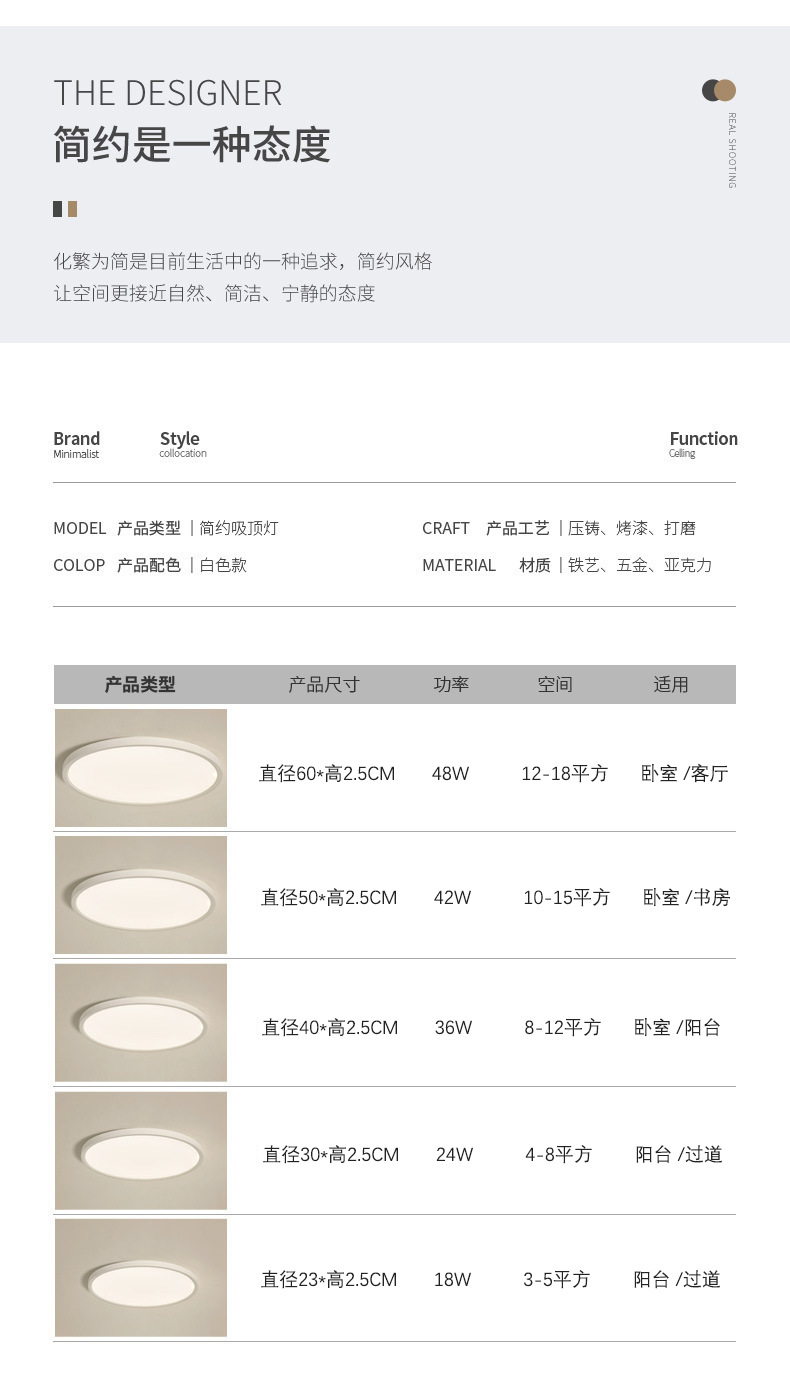The image size is (790, 1379).
Task: Click the Function label
Action: click(703, 439)
